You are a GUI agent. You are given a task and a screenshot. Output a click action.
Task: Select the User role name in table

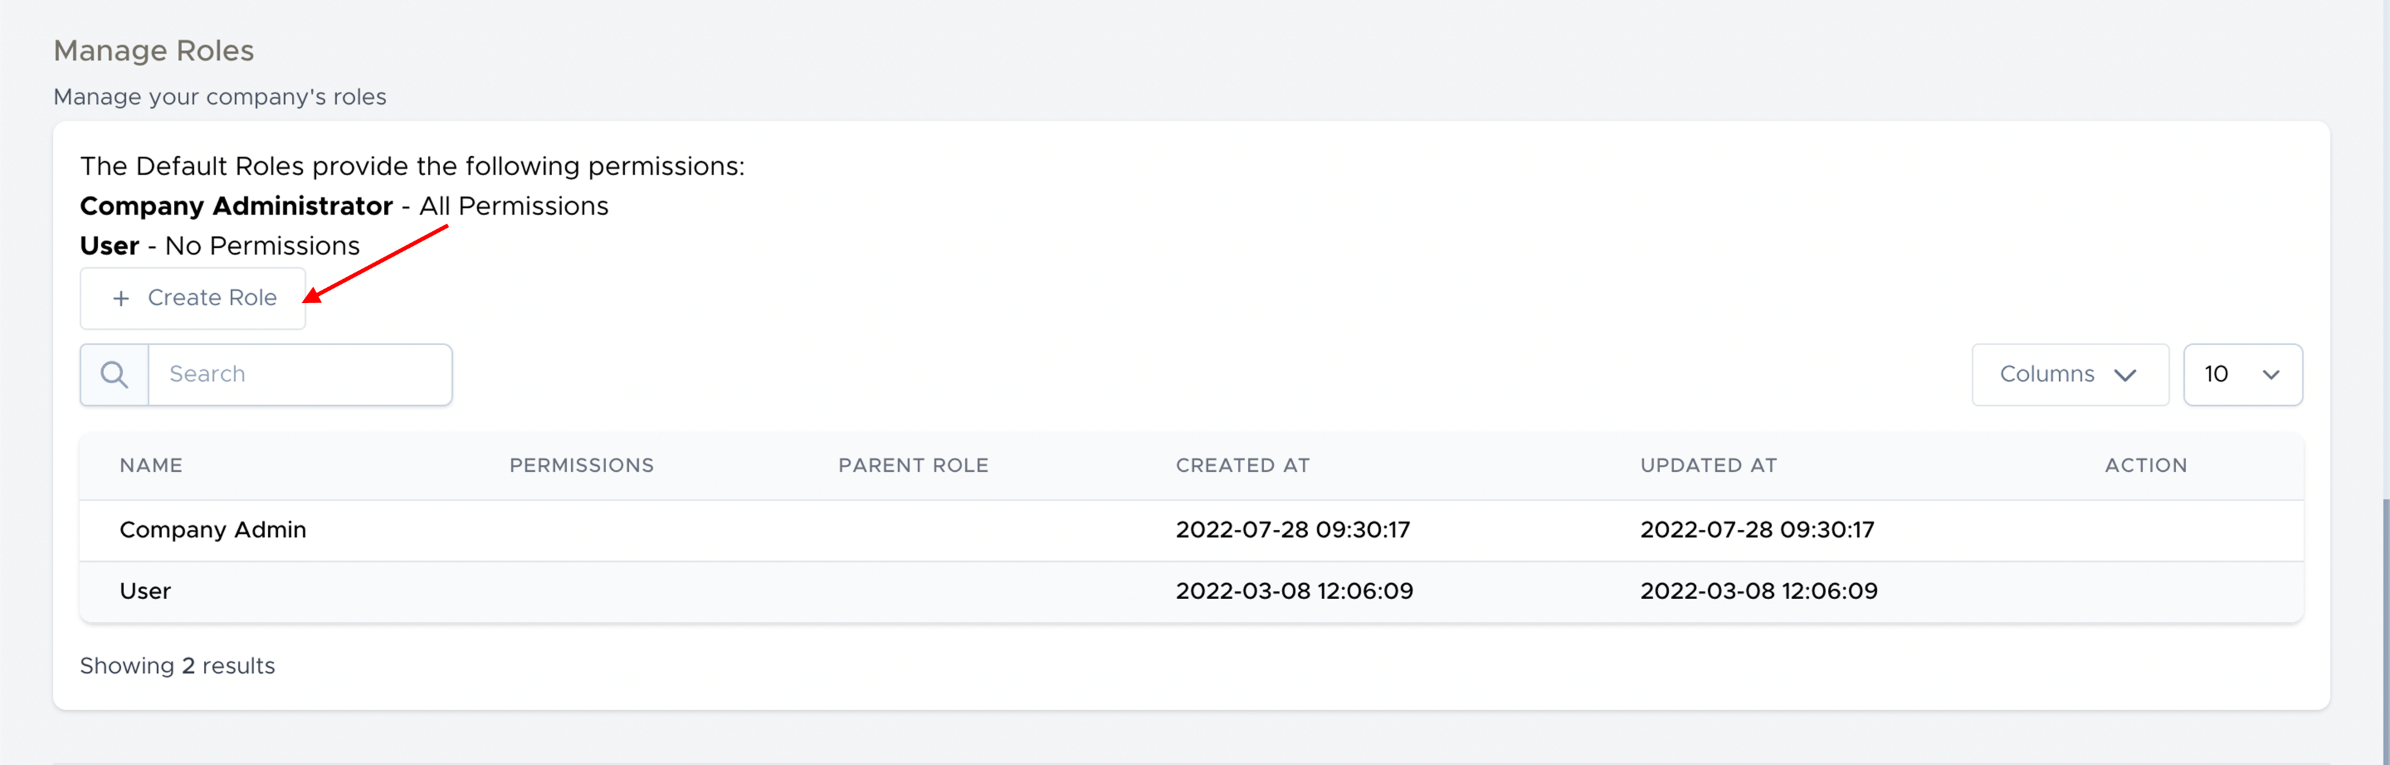(x=145, y=591)
